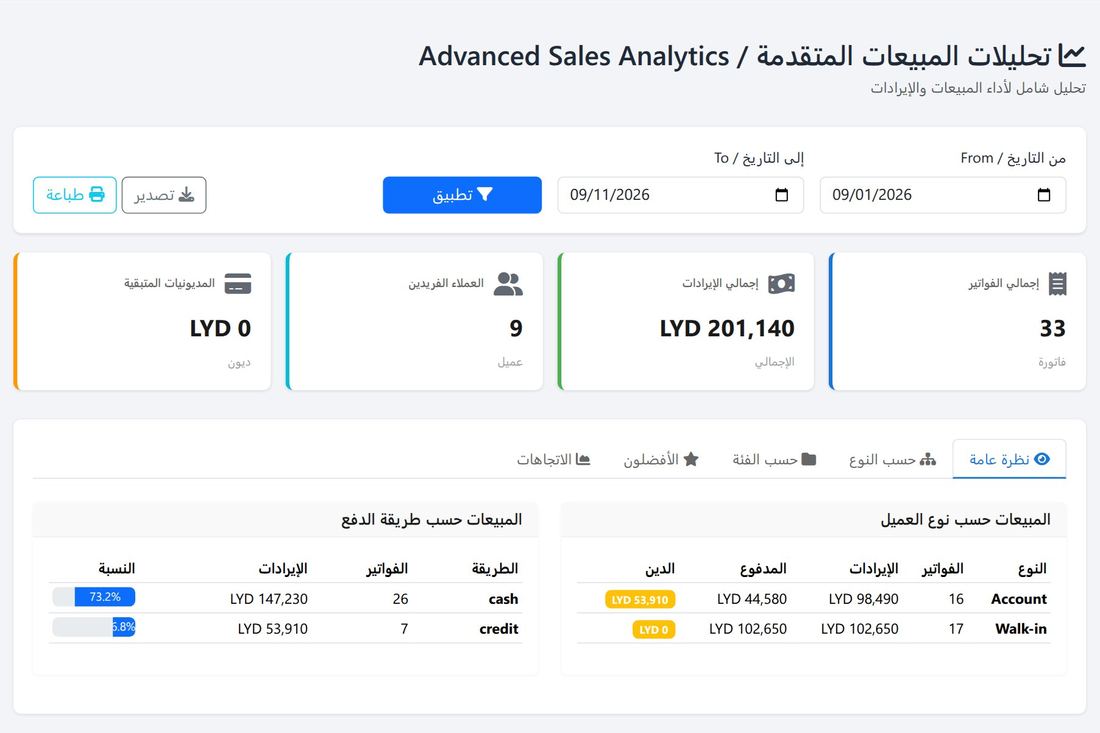The width and height of the screenshot is (1100, 733).
Task: Click the 7 credit invoices count cell
Action: [x=404, y=629]
